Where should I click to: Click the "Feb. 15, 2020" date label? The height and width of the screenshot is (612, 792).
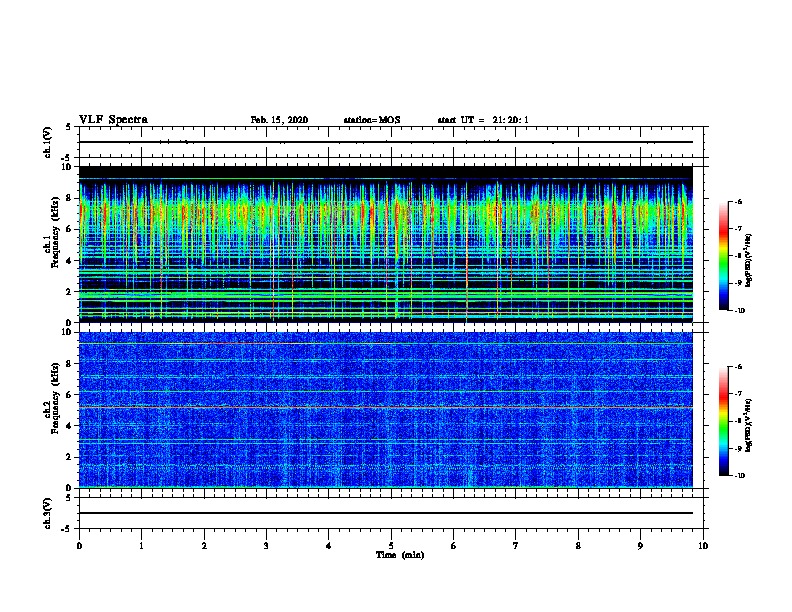click(279, 120)
